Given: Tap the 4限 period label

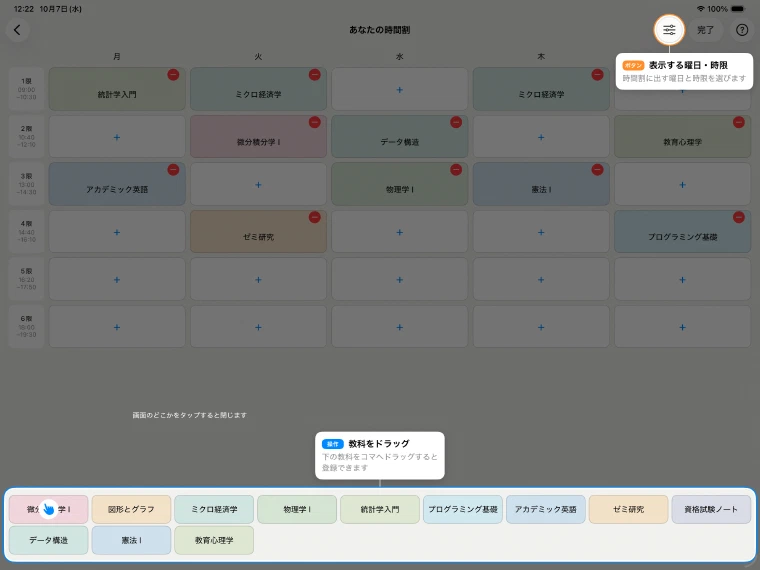Looking at the screenshot, I should click(27, 232).
